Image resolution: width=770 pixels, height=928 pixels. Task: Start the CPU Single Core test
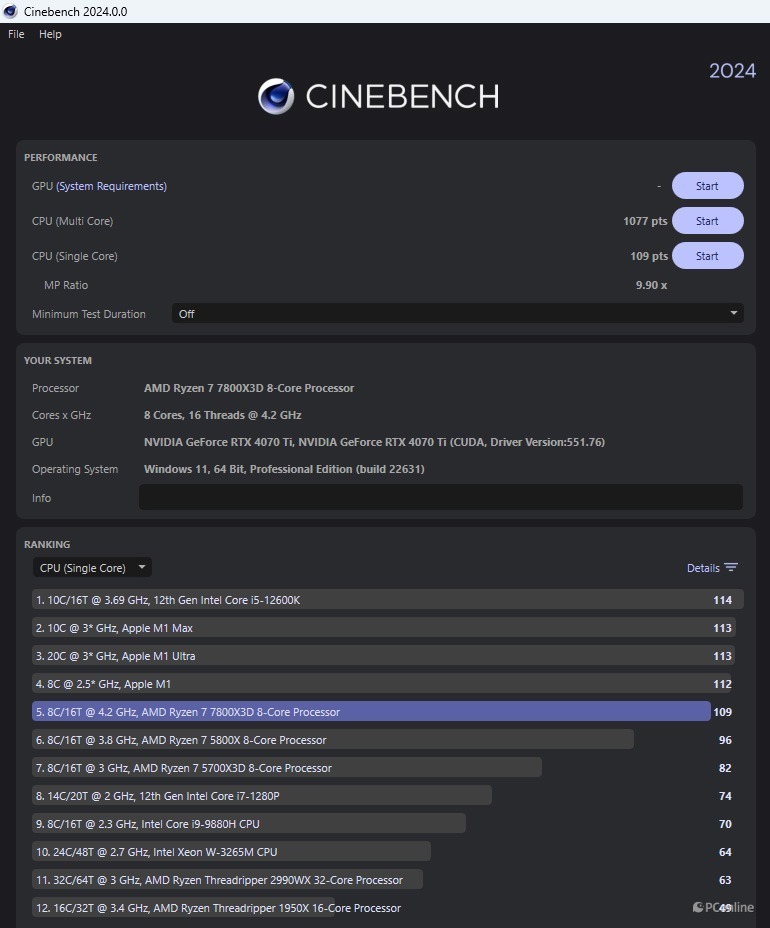pyautogui.click(x=707, y=256)
